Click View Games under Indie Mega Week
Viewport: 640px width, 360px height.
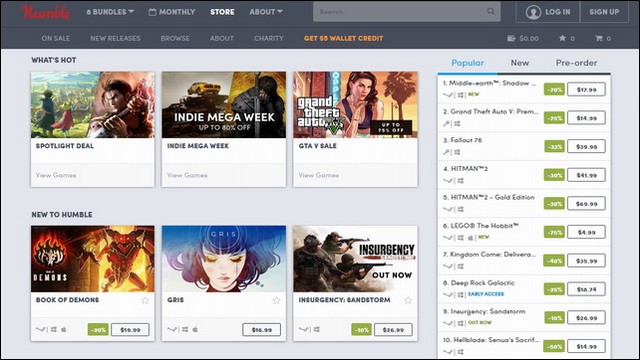(x=187, y=175)
